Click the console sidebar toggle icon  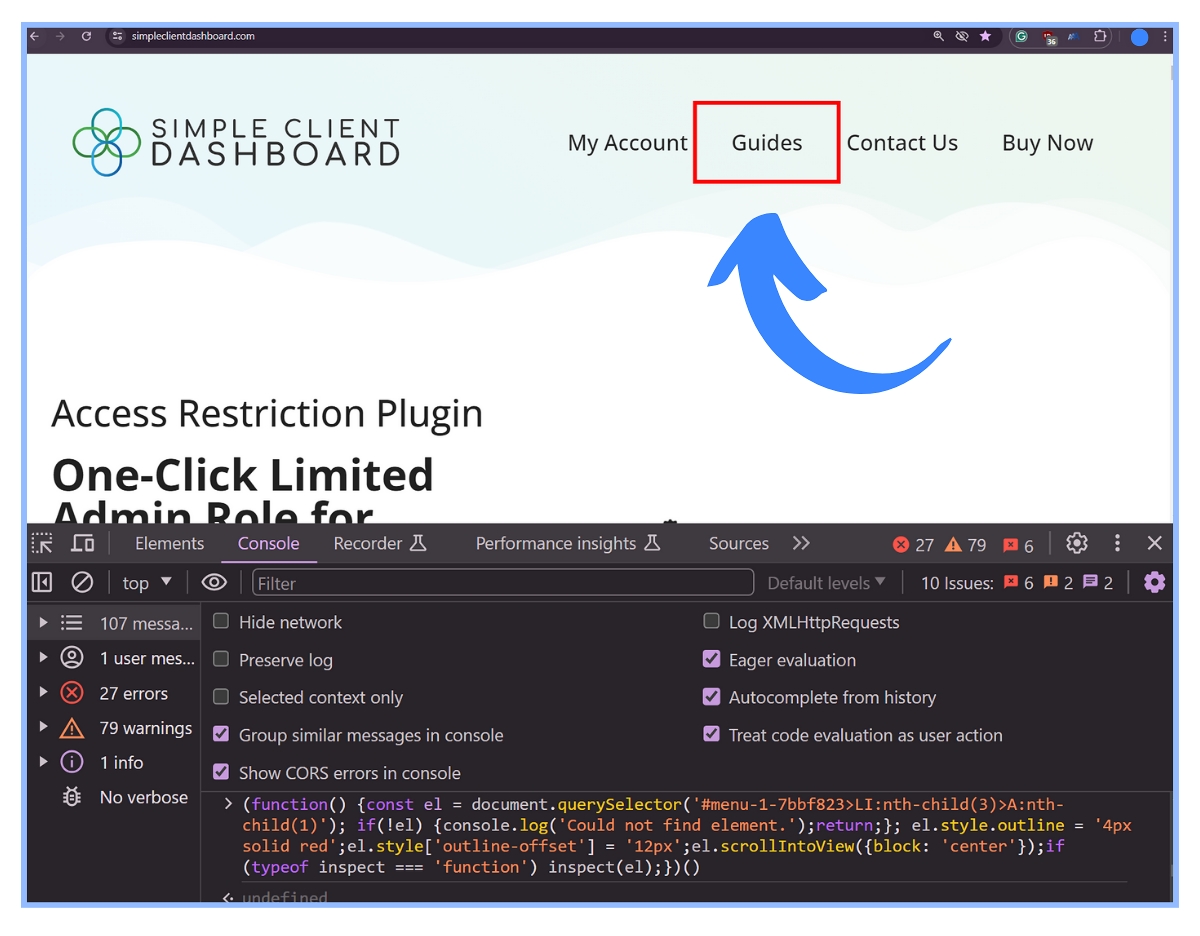[x=42, y=582]
